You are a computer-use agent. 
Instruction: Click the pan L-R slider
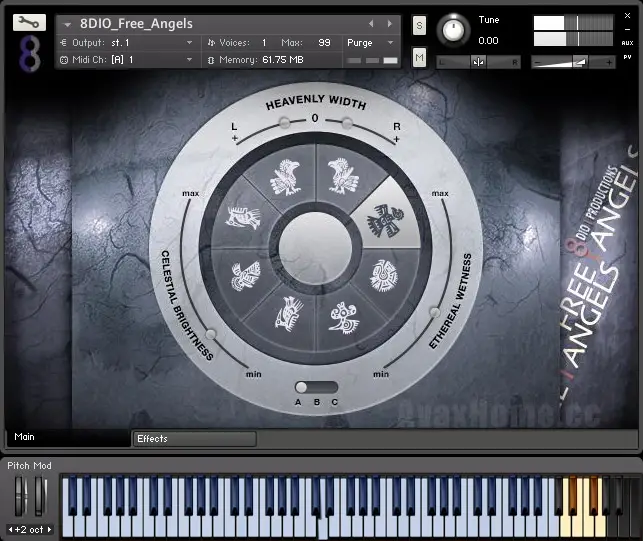(478, 62)
